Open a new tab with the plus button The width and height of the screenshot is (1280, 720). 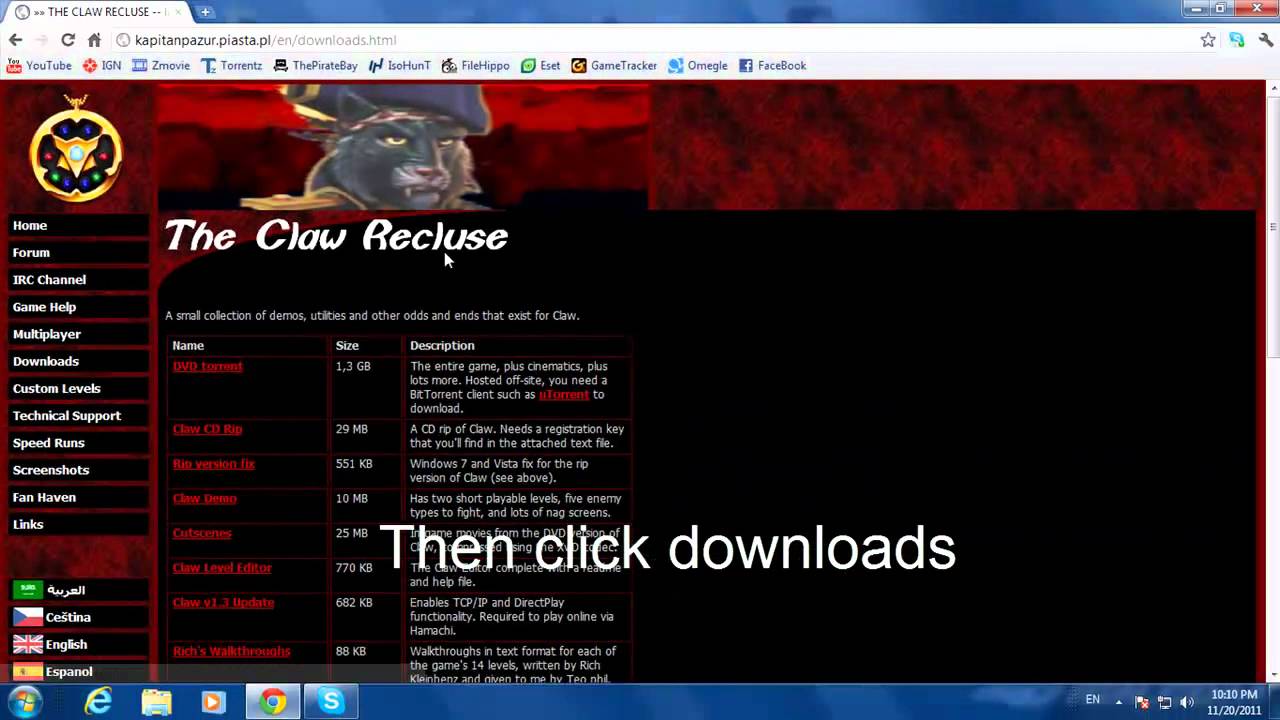[x=205, y=12]
